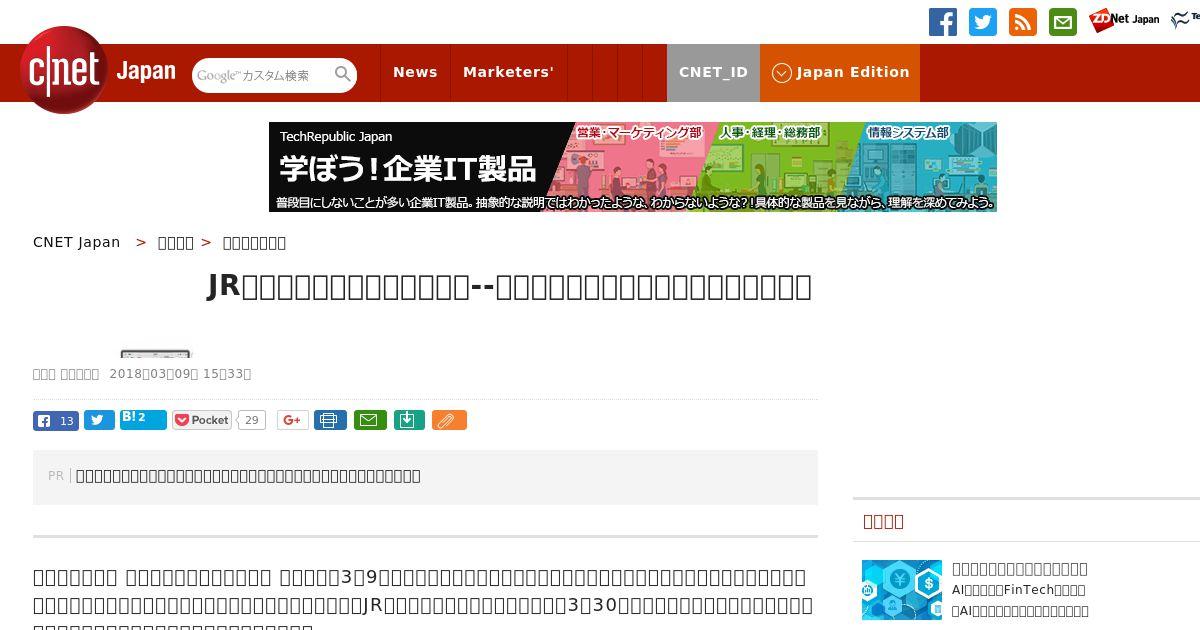Print the article with the printer icon
This screenshot has width=1200, height=630.
click(330, 420)
